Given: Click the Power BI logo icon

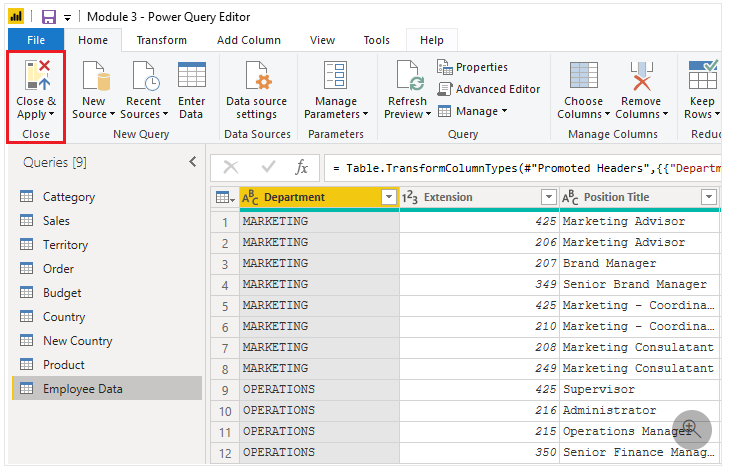Looking at the screenshot, I should click(16, 17).
